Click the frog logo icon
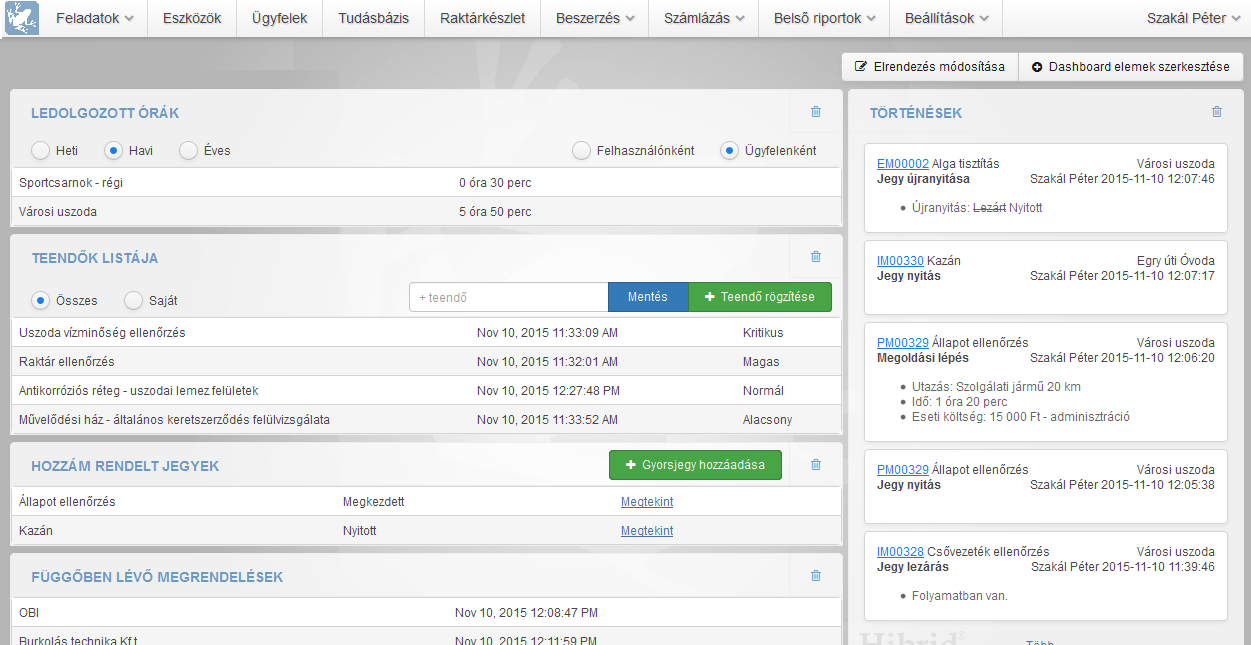 22,18
